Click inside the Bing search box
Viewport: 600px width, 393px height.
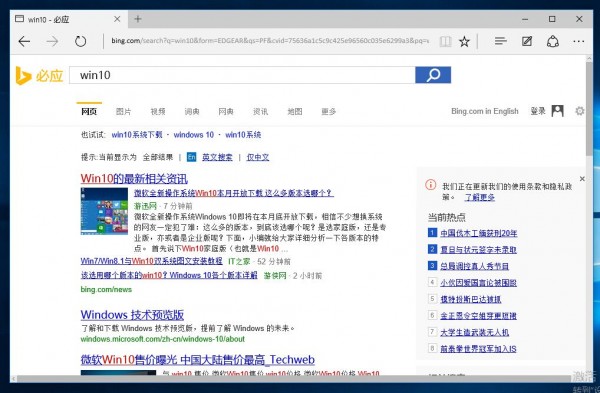pyautogui.click(x=242, y=75)
